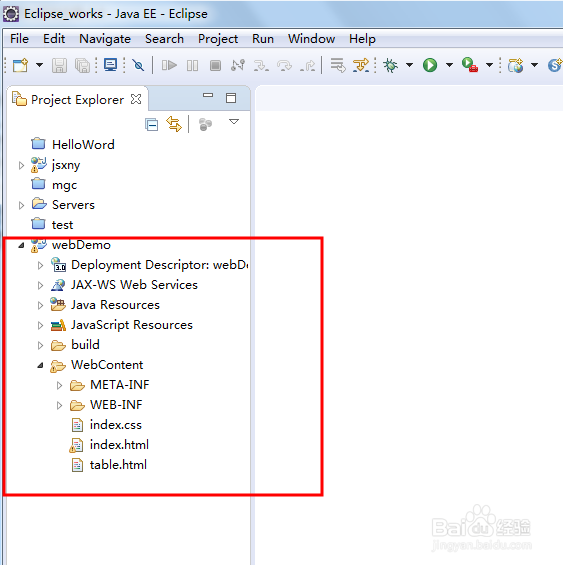563x565 pixels.
Task: Open the Debug dropdown arrow
Action: pos(409,65)
